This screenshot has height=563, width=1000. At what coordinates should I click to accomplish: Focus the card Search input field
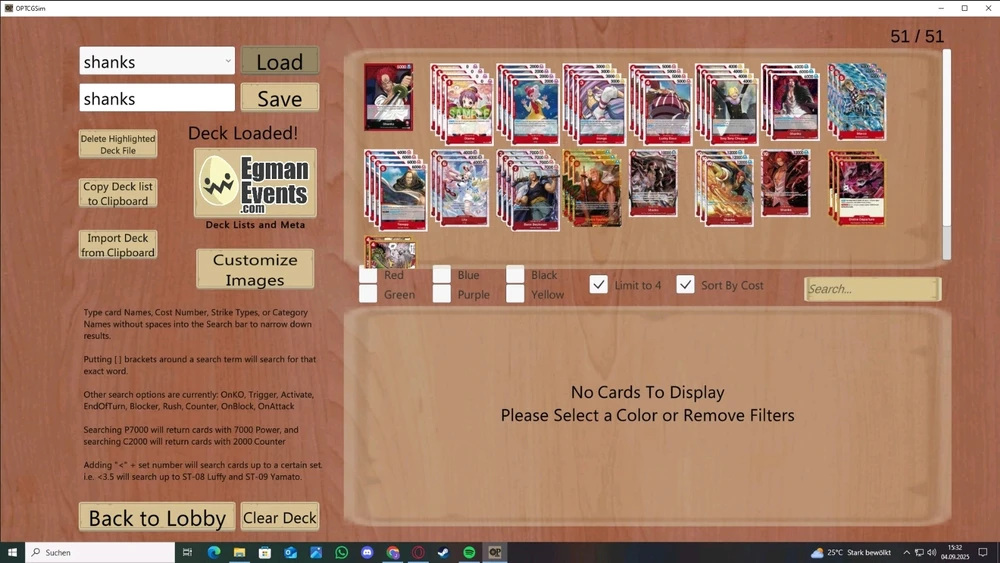coord(872,289)
